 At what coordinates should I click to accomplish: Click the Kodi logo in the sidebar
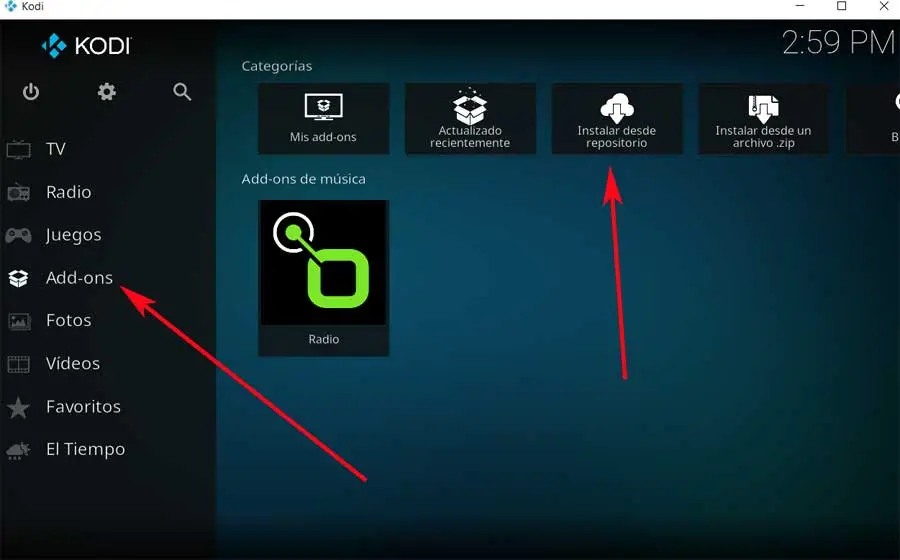click(87, 46)
